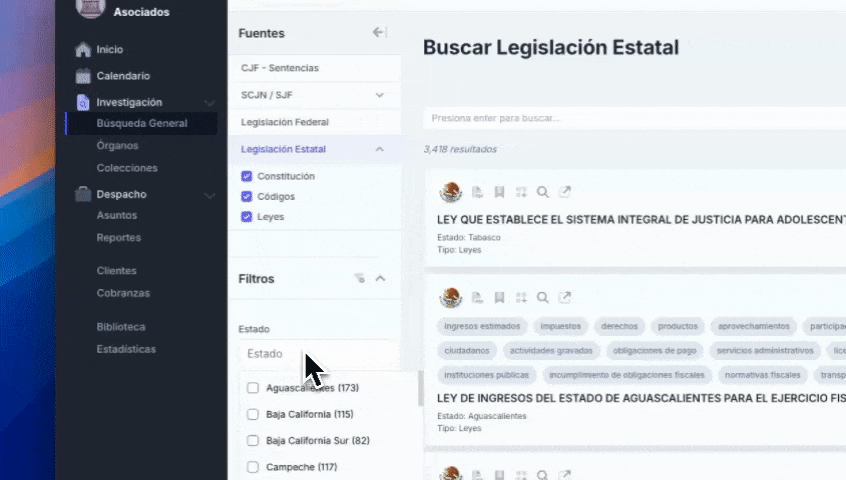Check the Baja California (115) filter
This screenshot has height=480, width=846.
(x=253, y=414)
